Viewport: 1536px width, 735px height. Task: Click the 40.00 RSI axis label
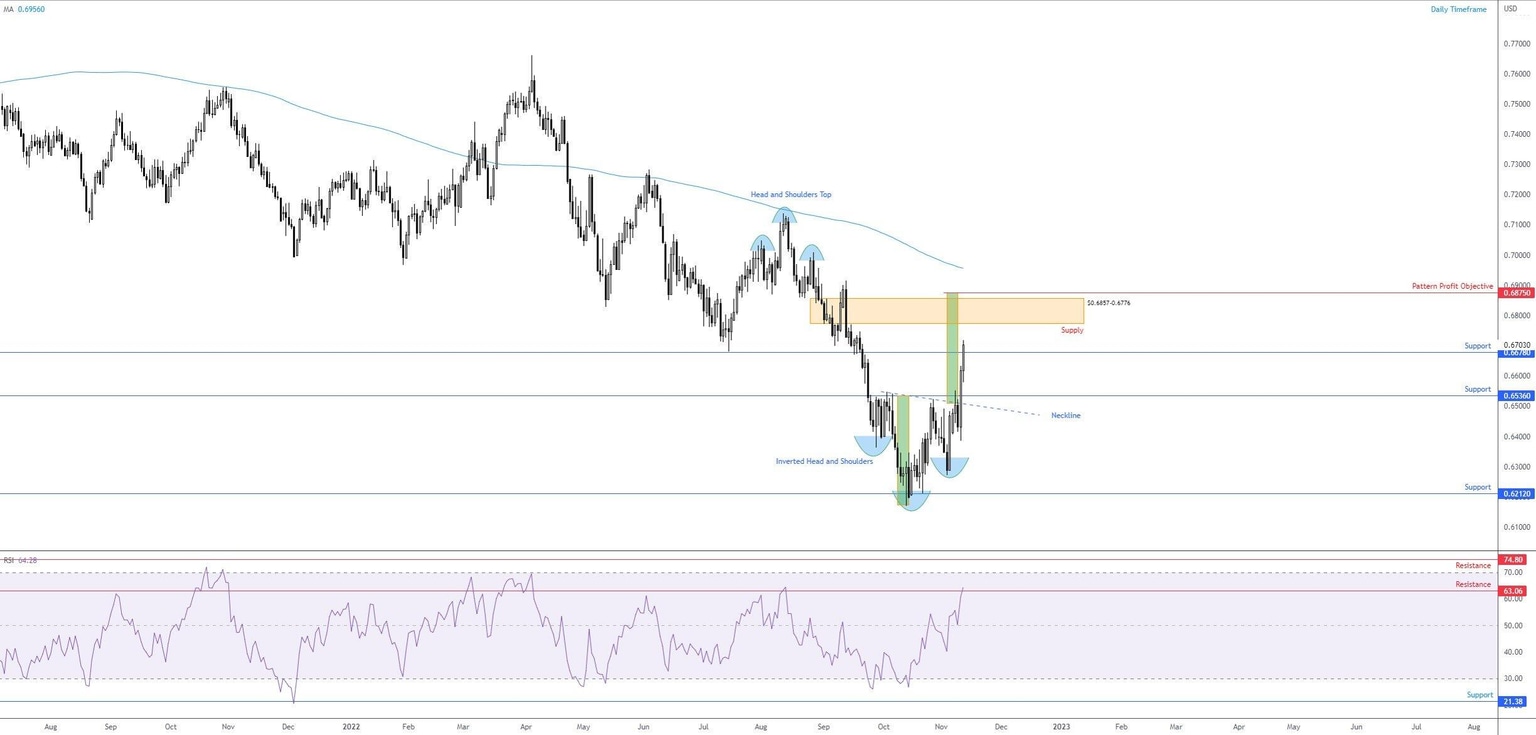coord(1513,652)
